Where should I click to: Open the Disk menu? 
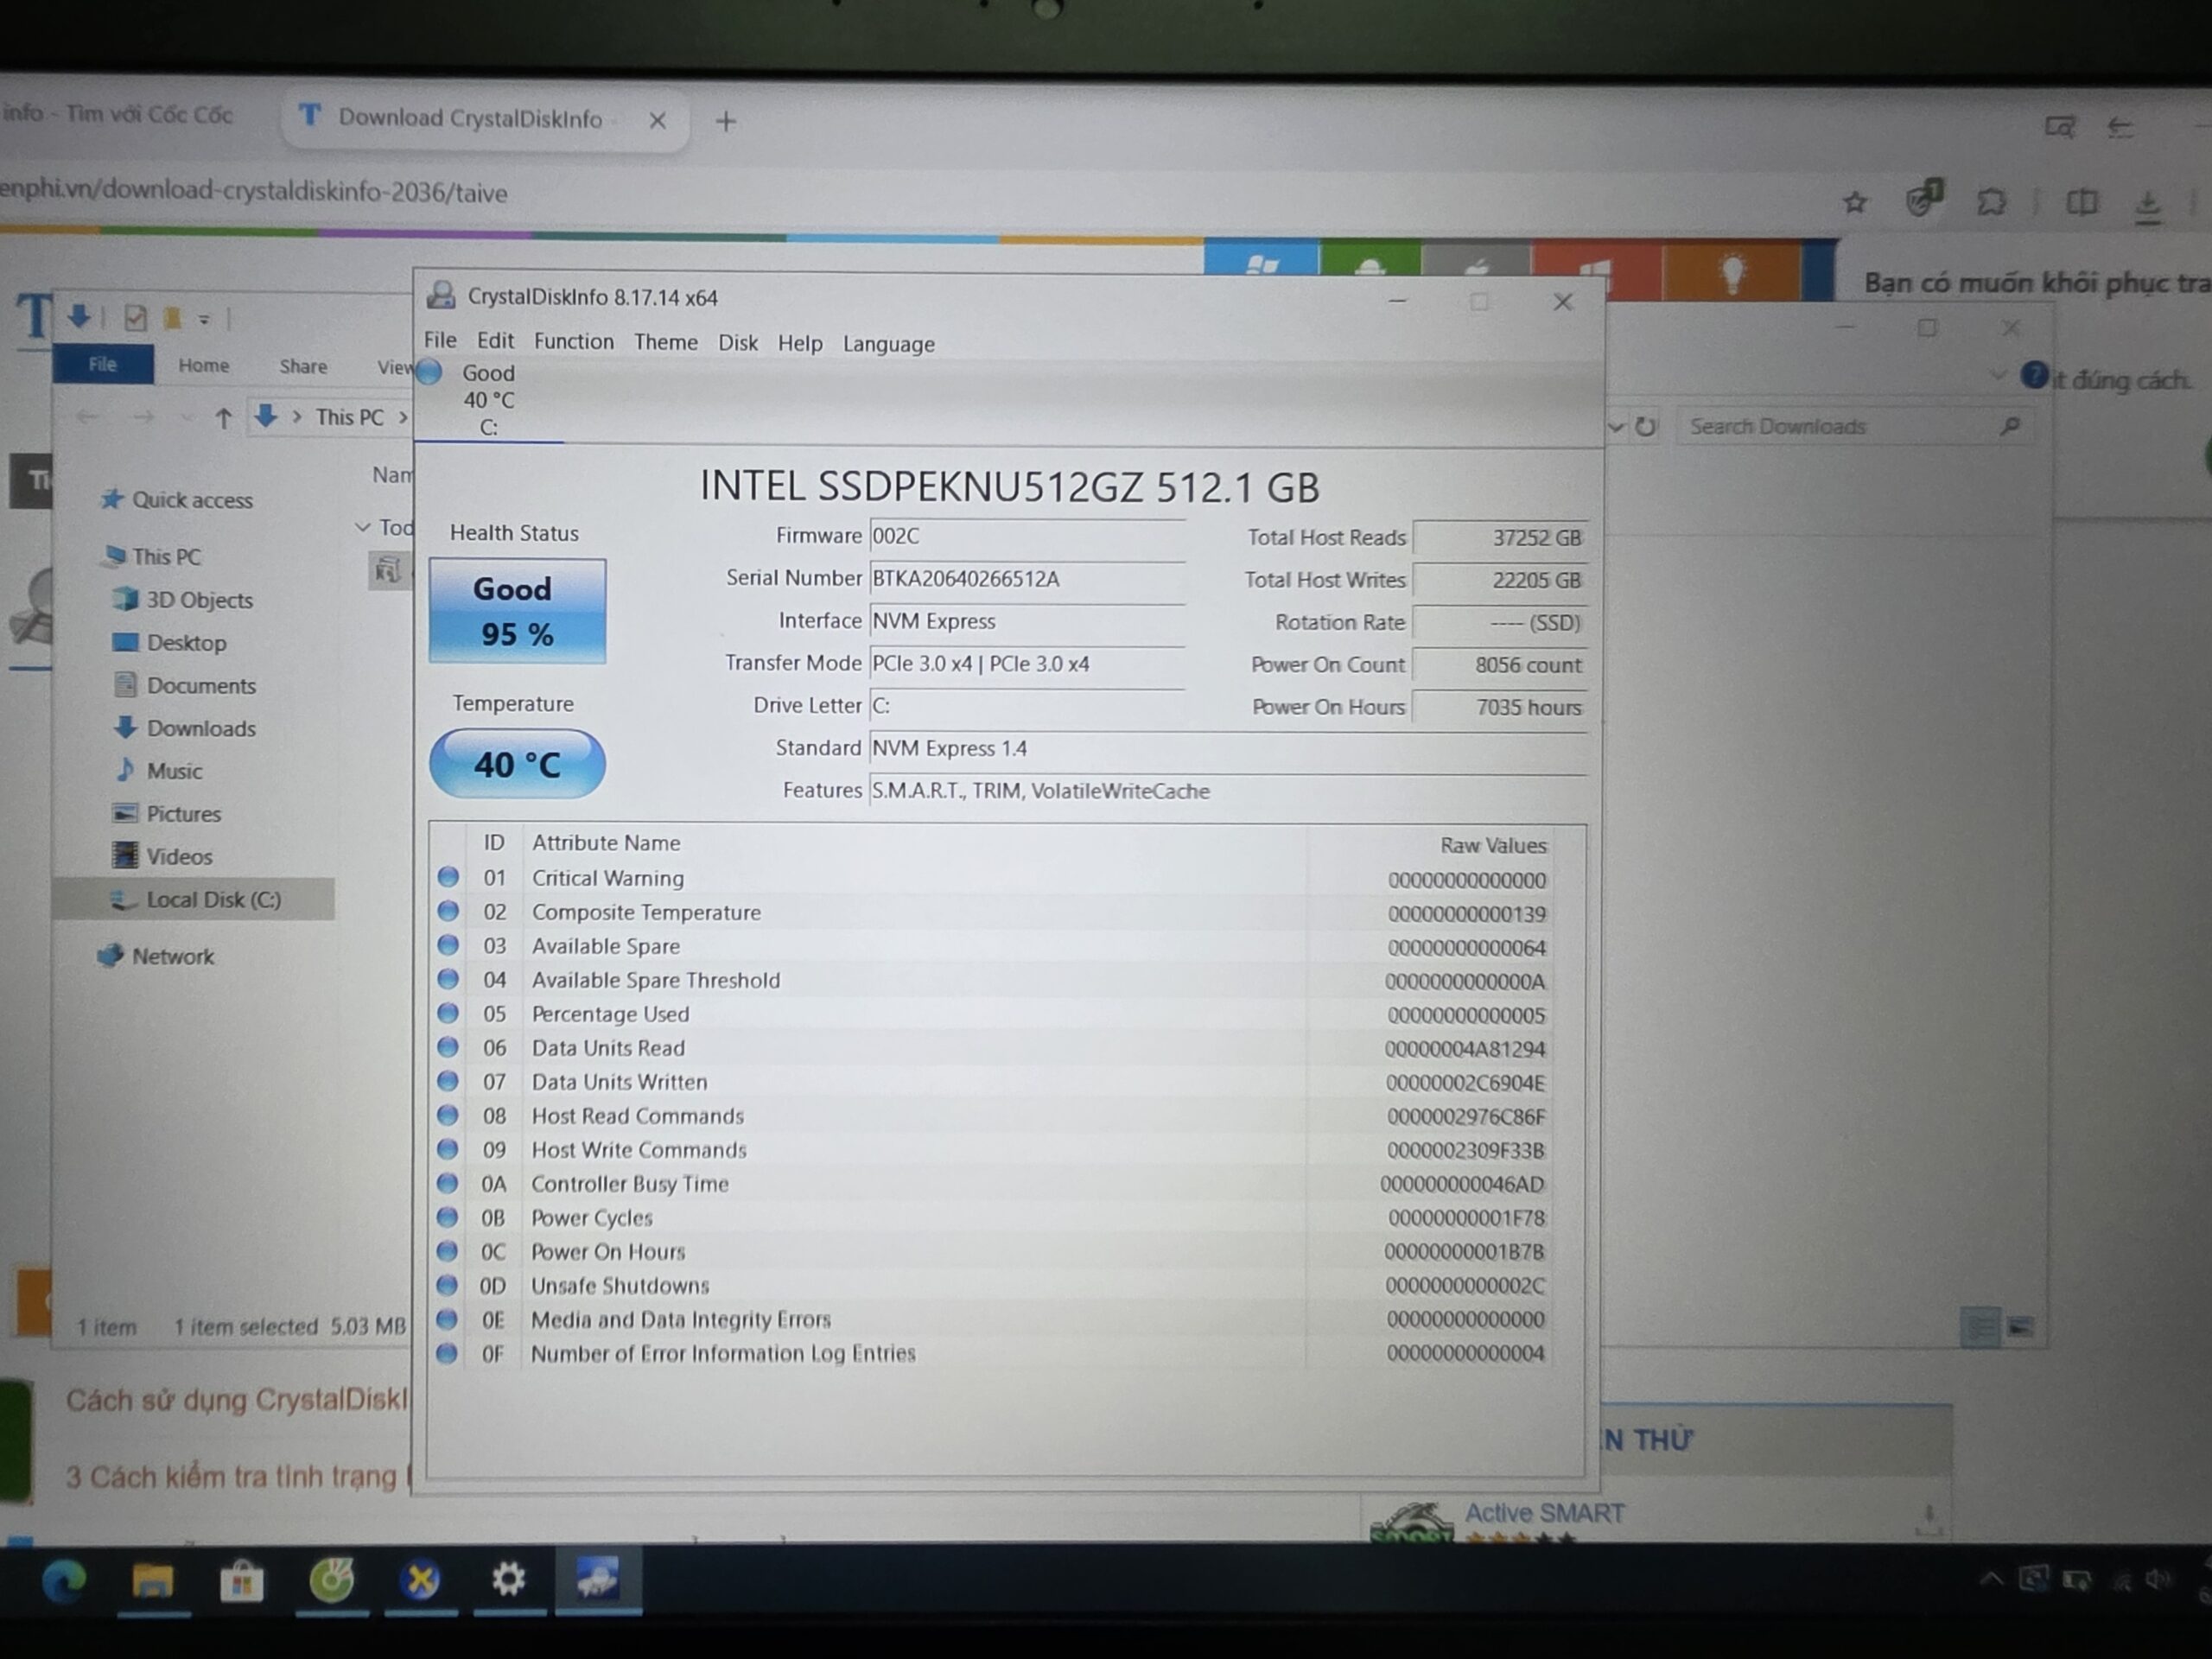[x=738, y=343]
